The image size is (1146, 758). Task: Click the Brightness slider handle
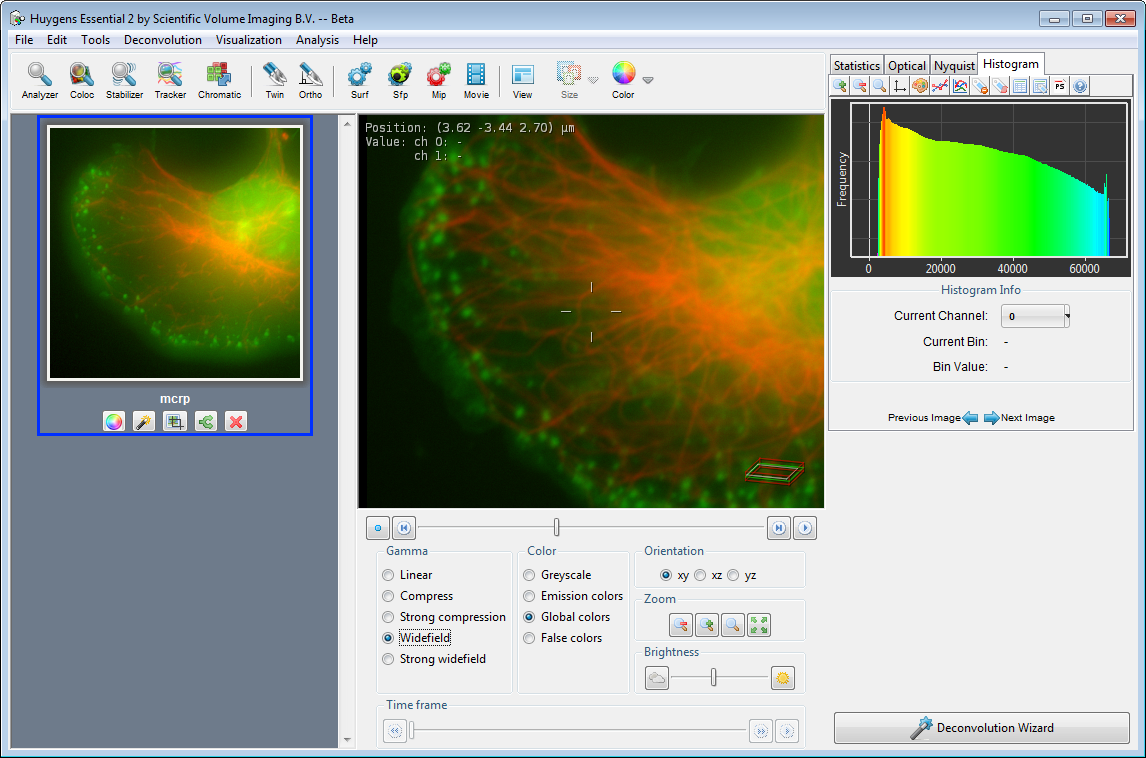click(713, 678)
